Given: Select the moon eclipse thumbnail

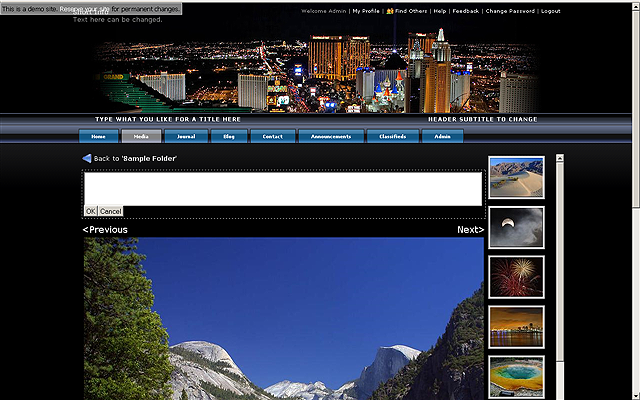Looking at the screenshot, I should pyautogui.click(x=516, y=227).
